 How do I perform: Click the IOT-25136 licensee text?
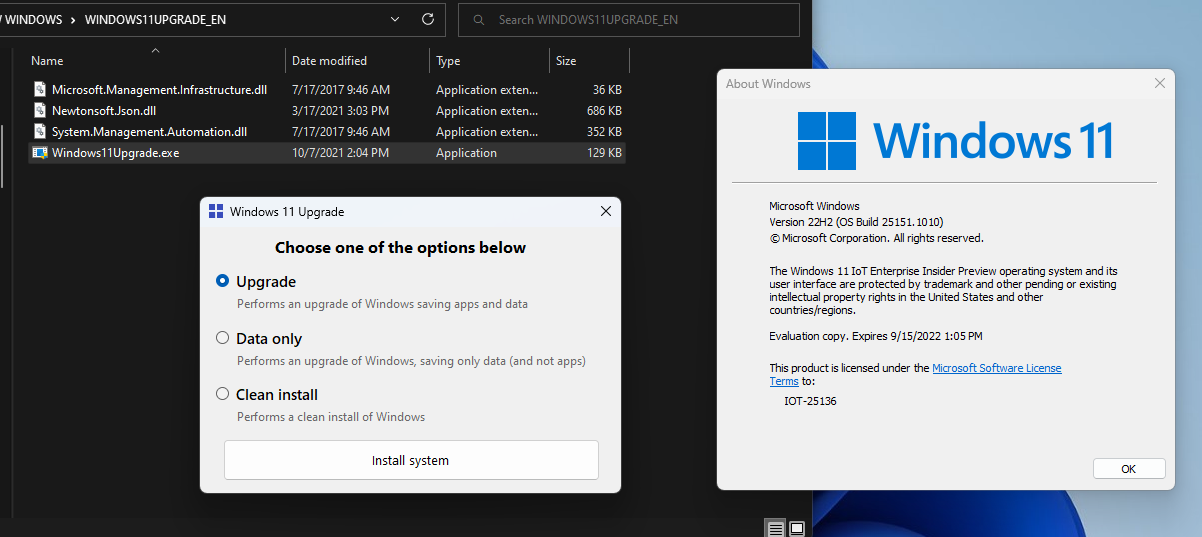(x=810, y=401)
